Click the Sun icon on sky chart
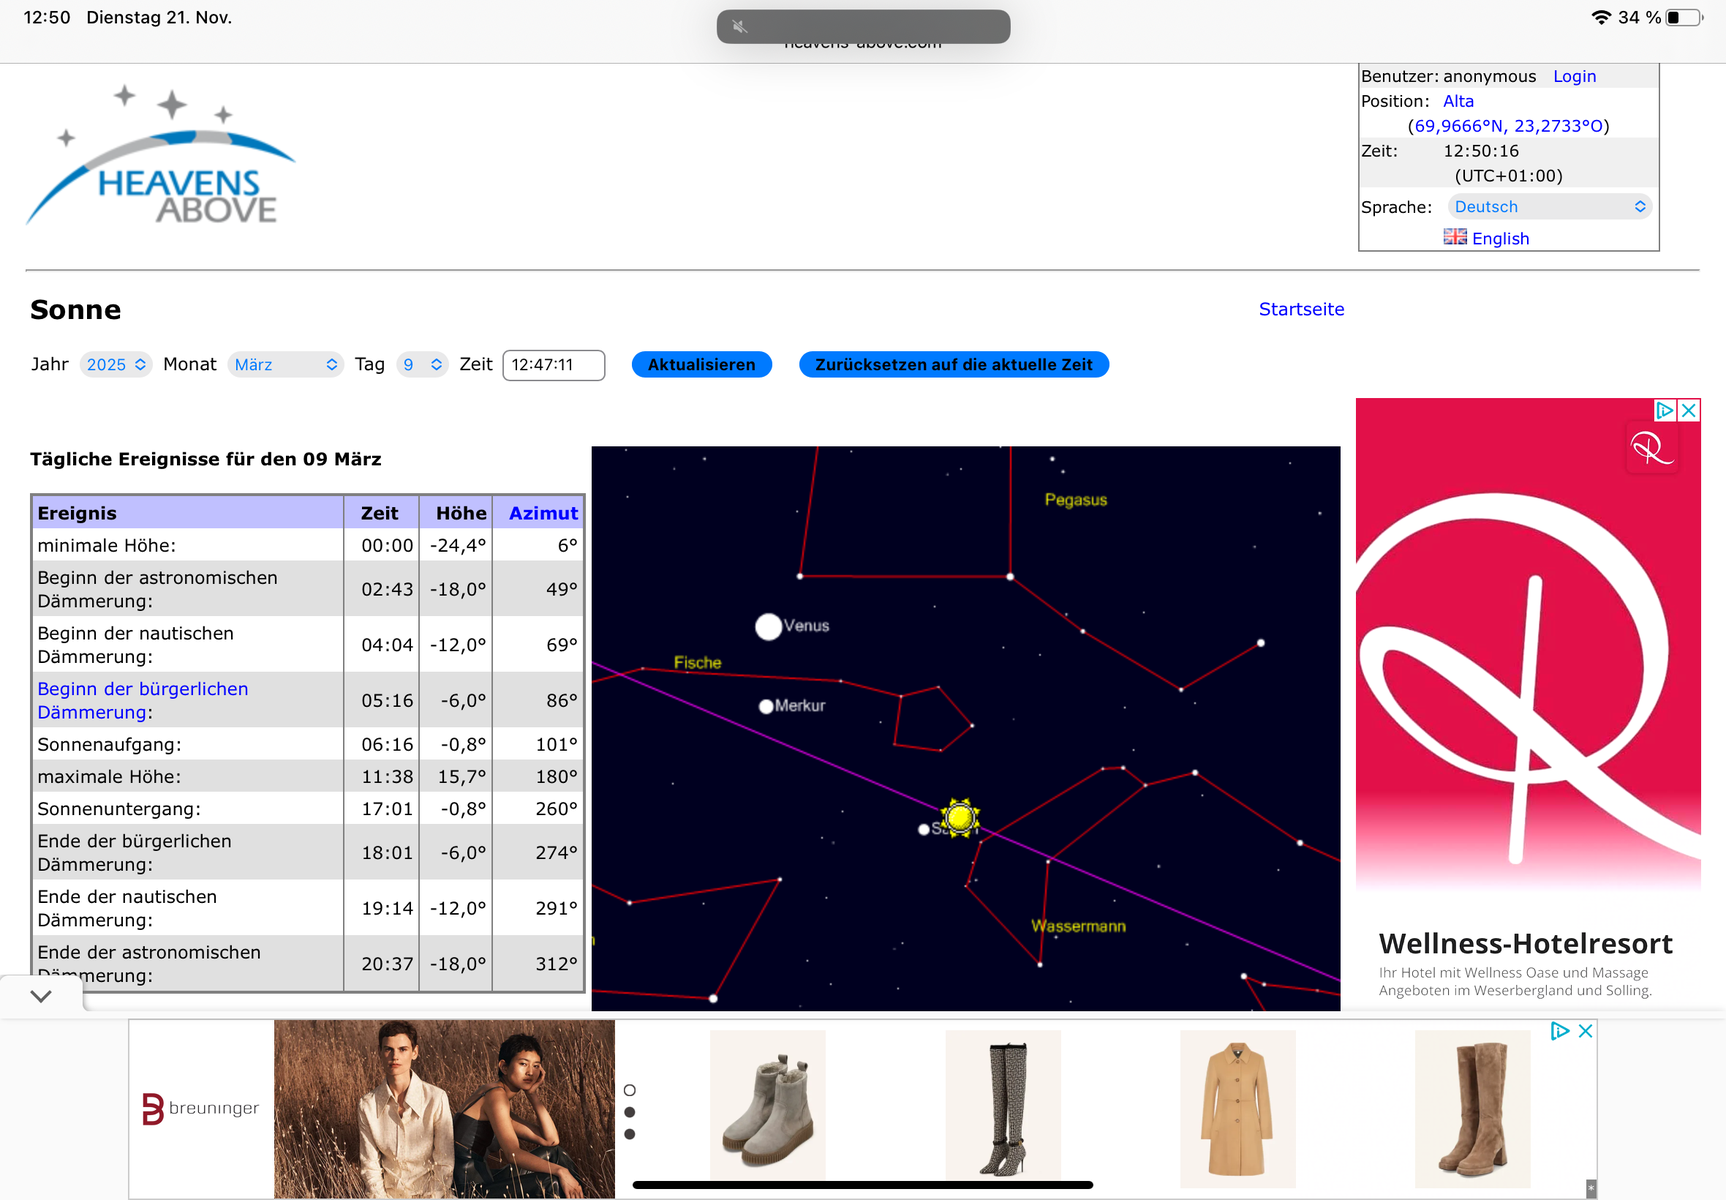Screen dimensions: 1726x1200 (x=960, y=818)
